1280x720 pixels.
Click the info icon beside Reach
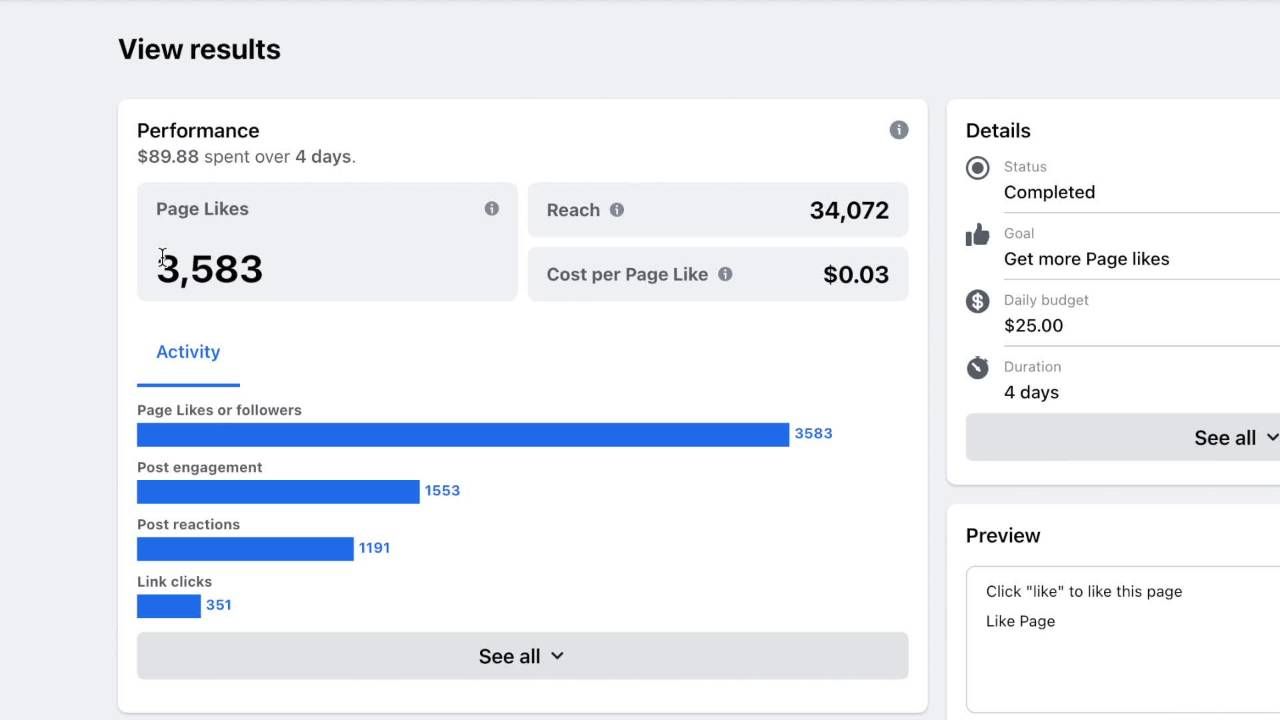pos(617,210)
